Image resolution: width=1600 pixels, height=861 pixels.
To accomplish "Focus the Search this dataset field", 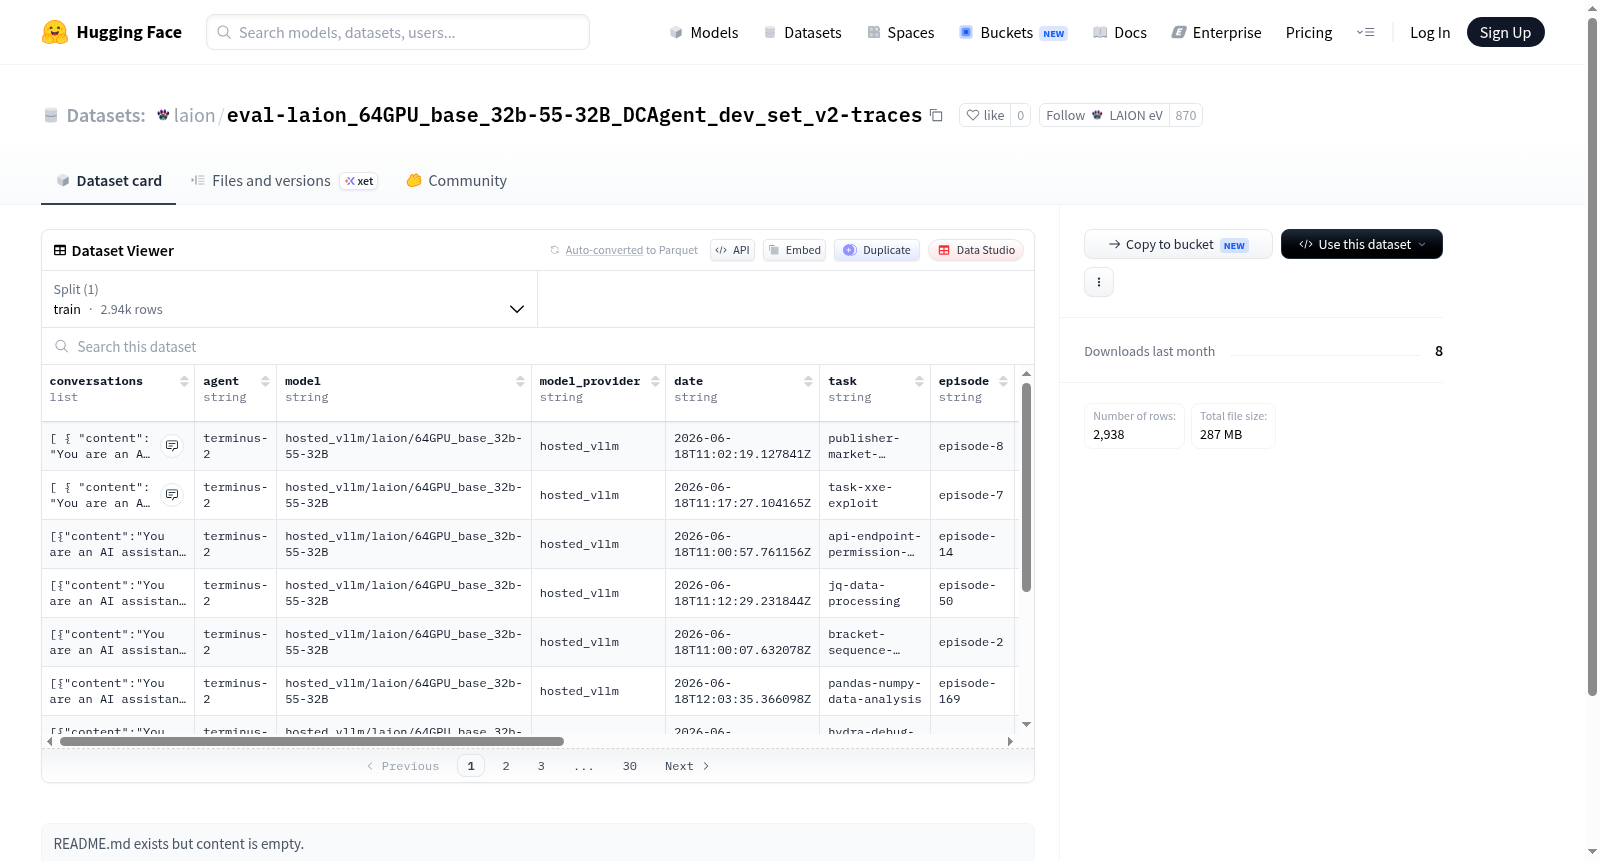I will (x=538, y=346).
